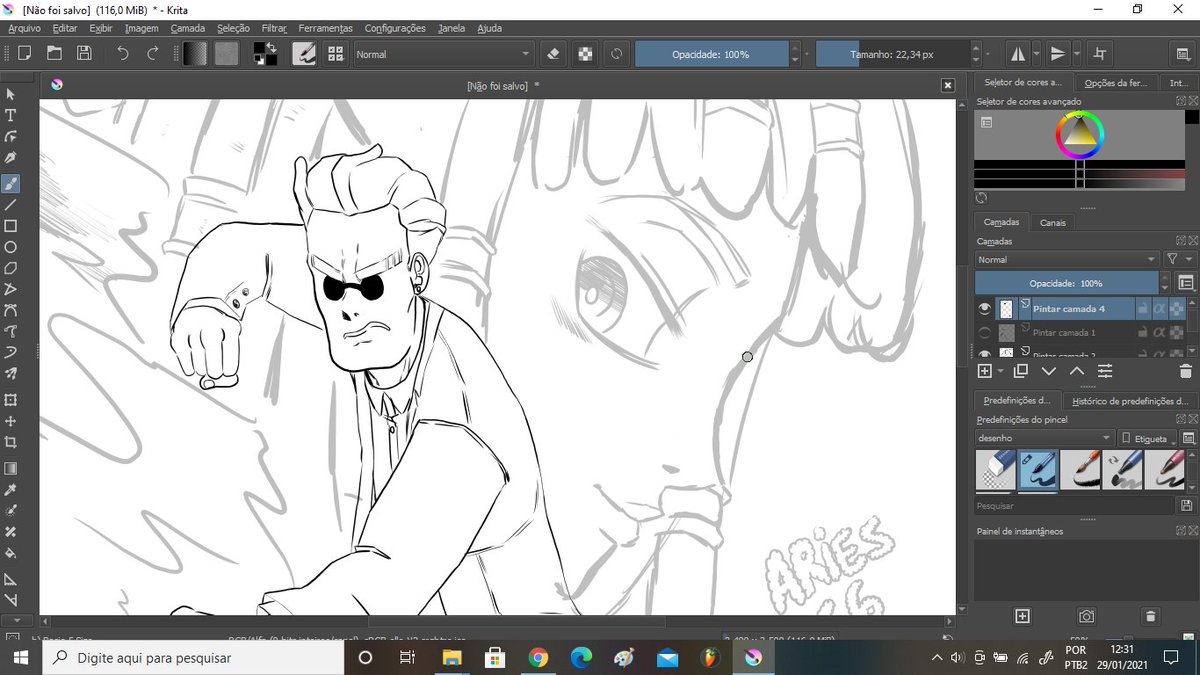Create a new document from the toolbar
Viewport: 1200px width, 675px height.
coord(24,53)
